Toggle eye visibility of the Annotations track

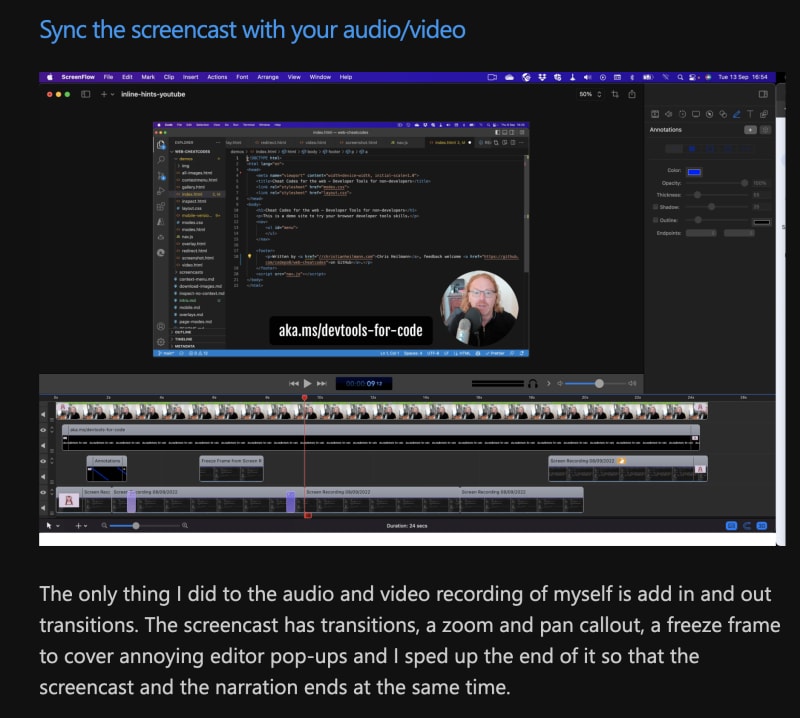click(43, 461)
